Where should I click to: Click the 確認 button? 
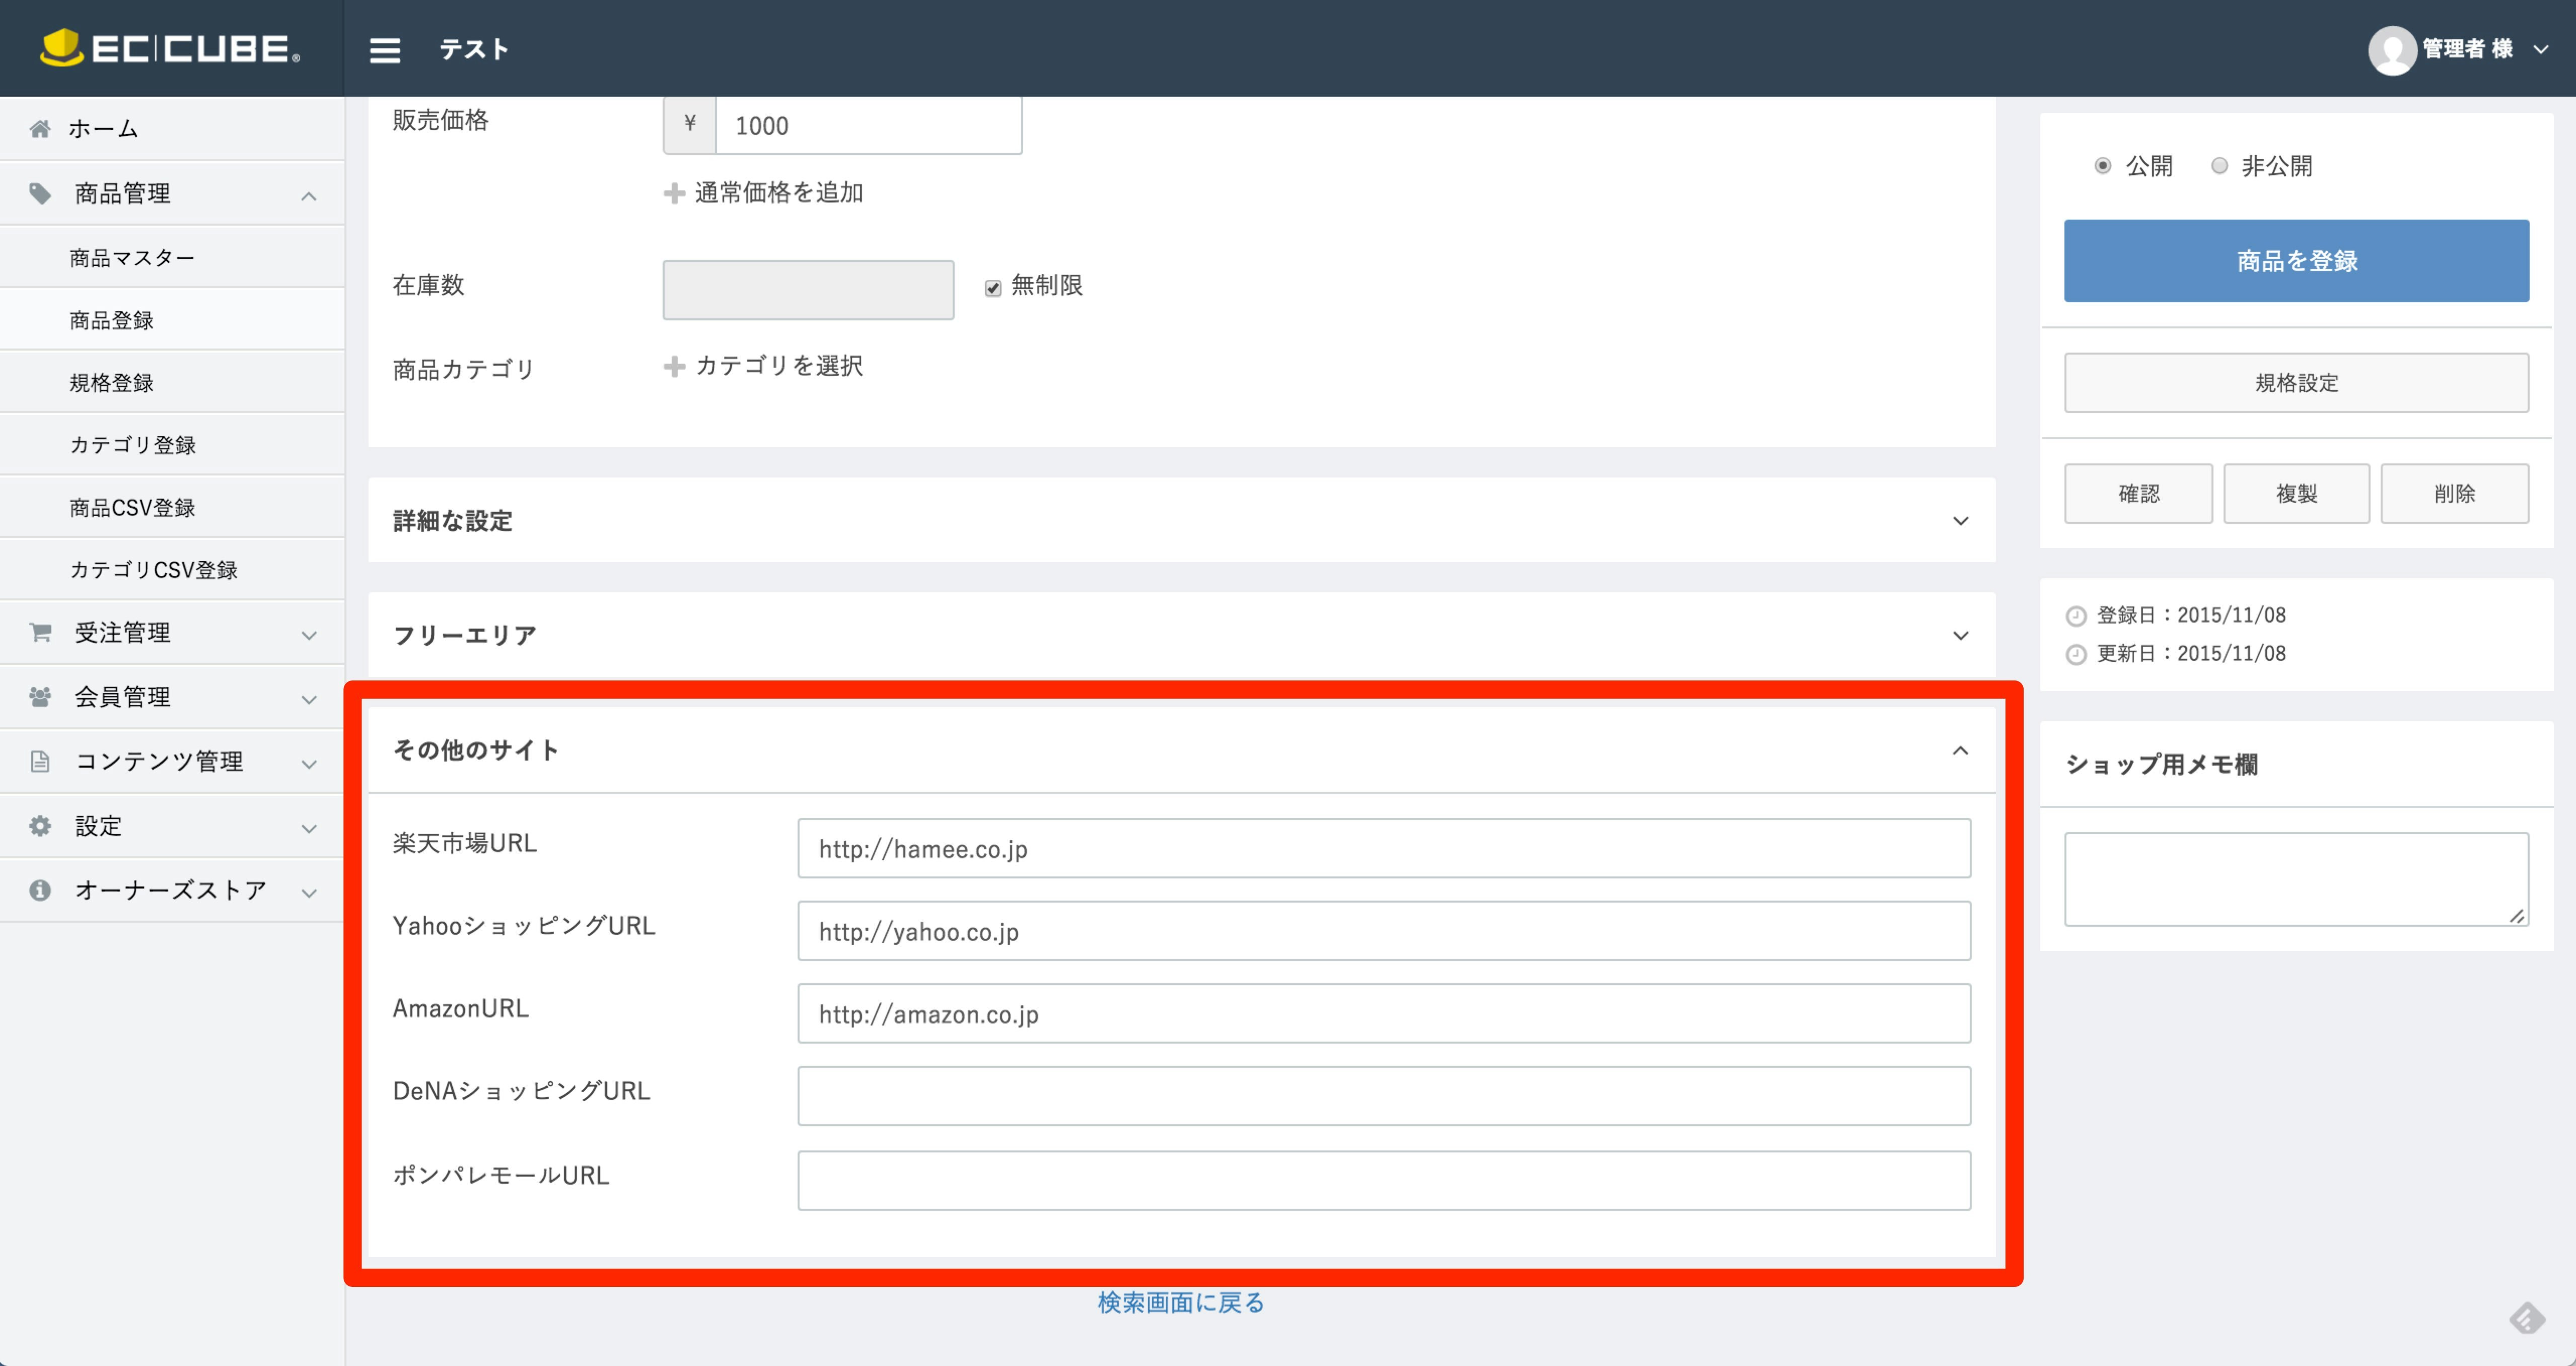click(2138, 494)
